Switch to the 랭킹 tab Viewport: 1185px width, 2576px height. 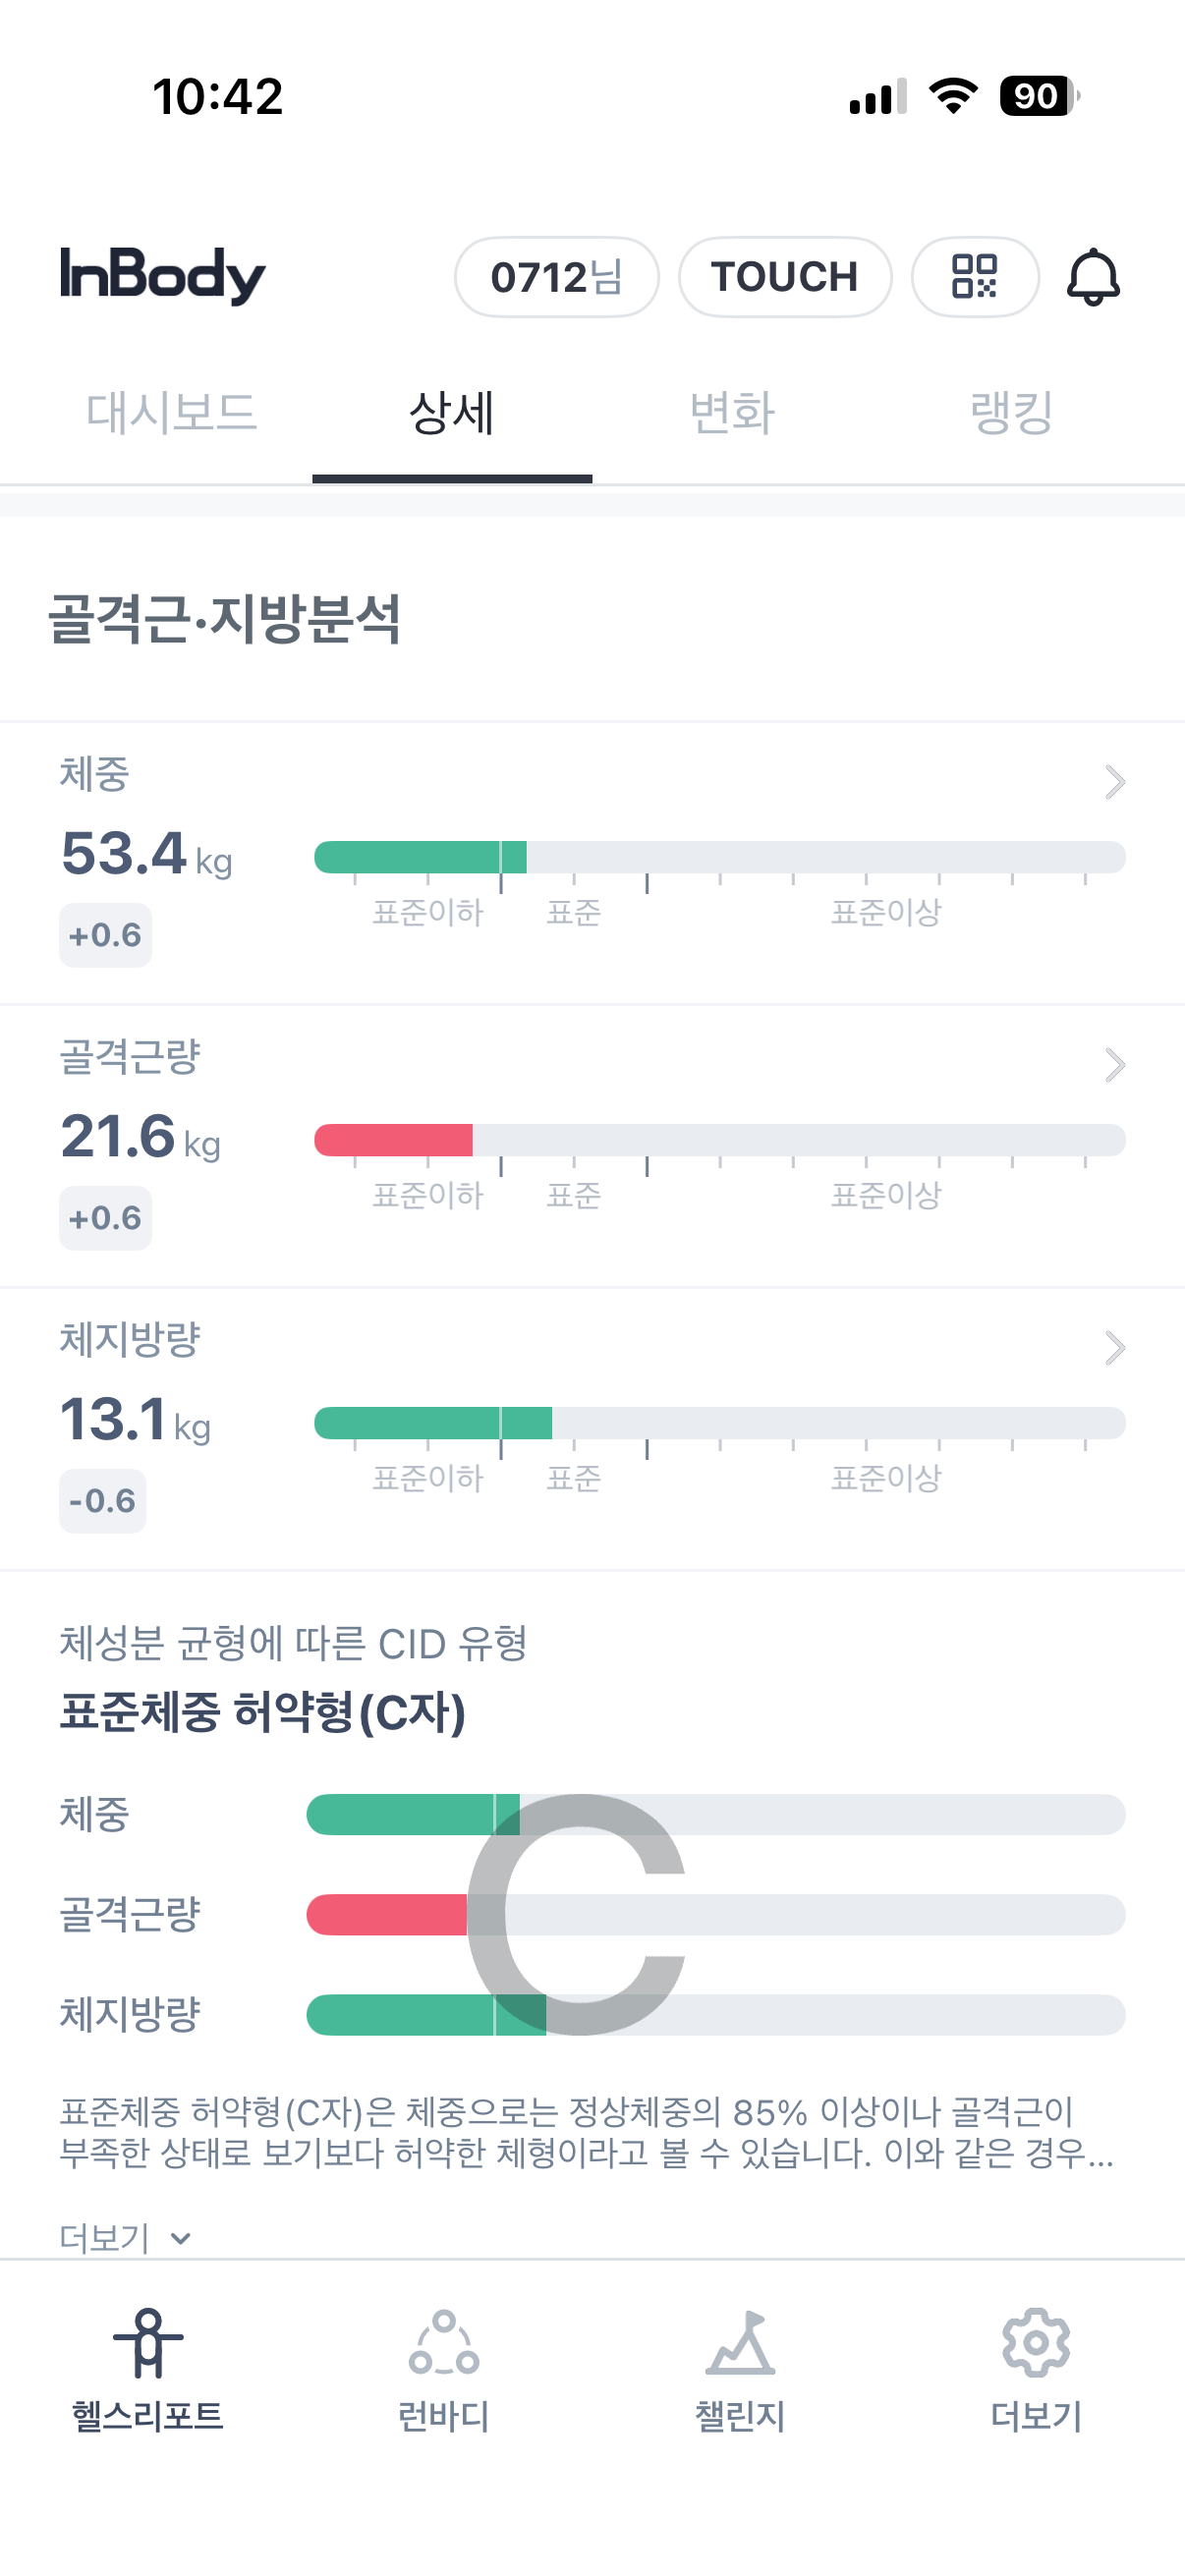(x=1011, y=413)
